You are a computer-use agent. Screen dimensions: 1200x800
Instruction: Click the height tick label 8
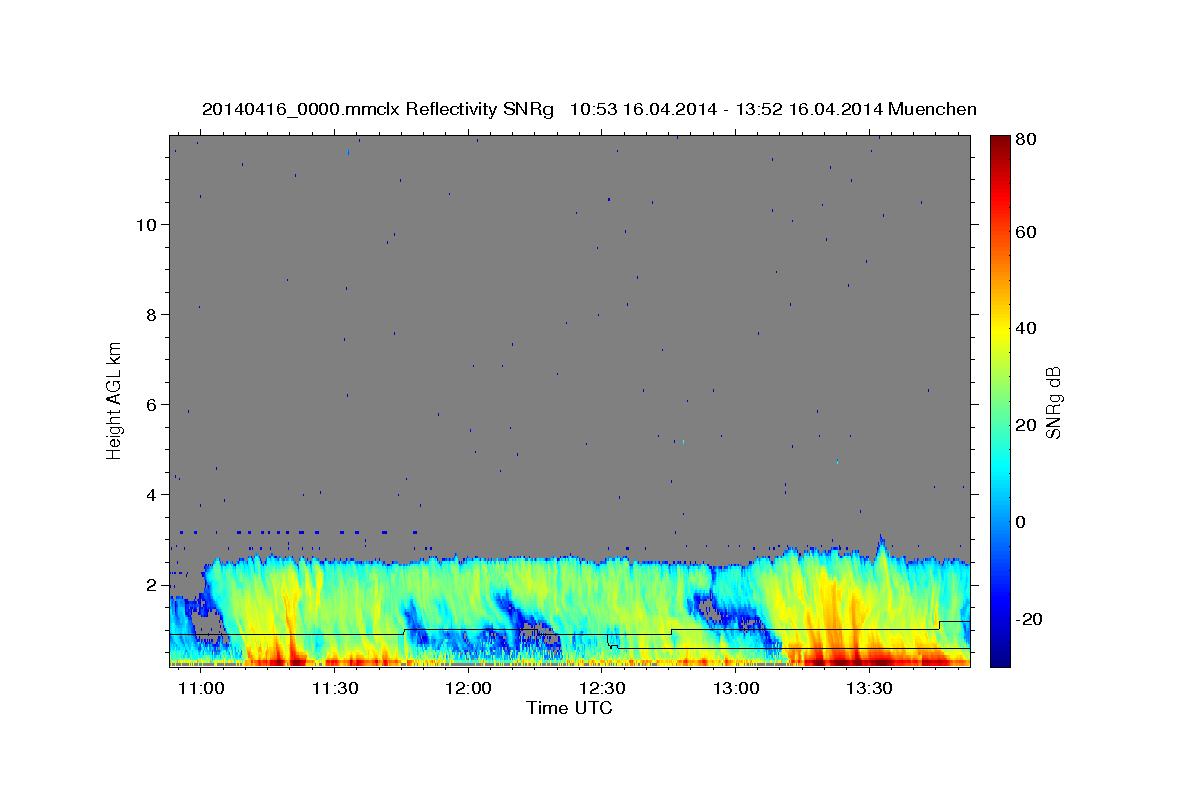point(153,315)
